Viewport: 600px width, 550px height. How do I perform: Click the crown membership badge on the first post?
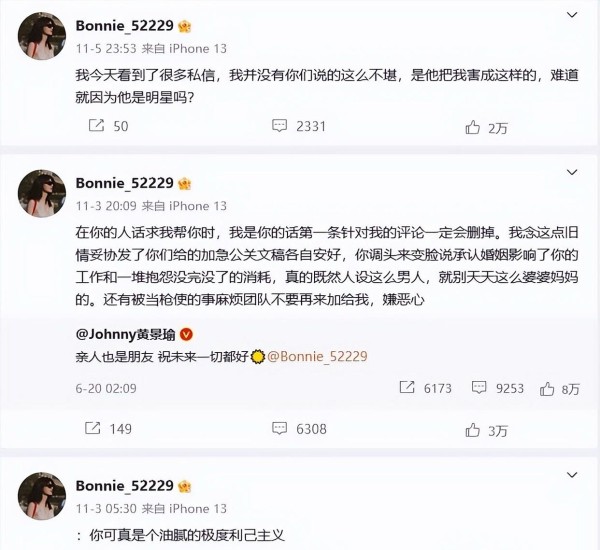click(x=185, y=26)
